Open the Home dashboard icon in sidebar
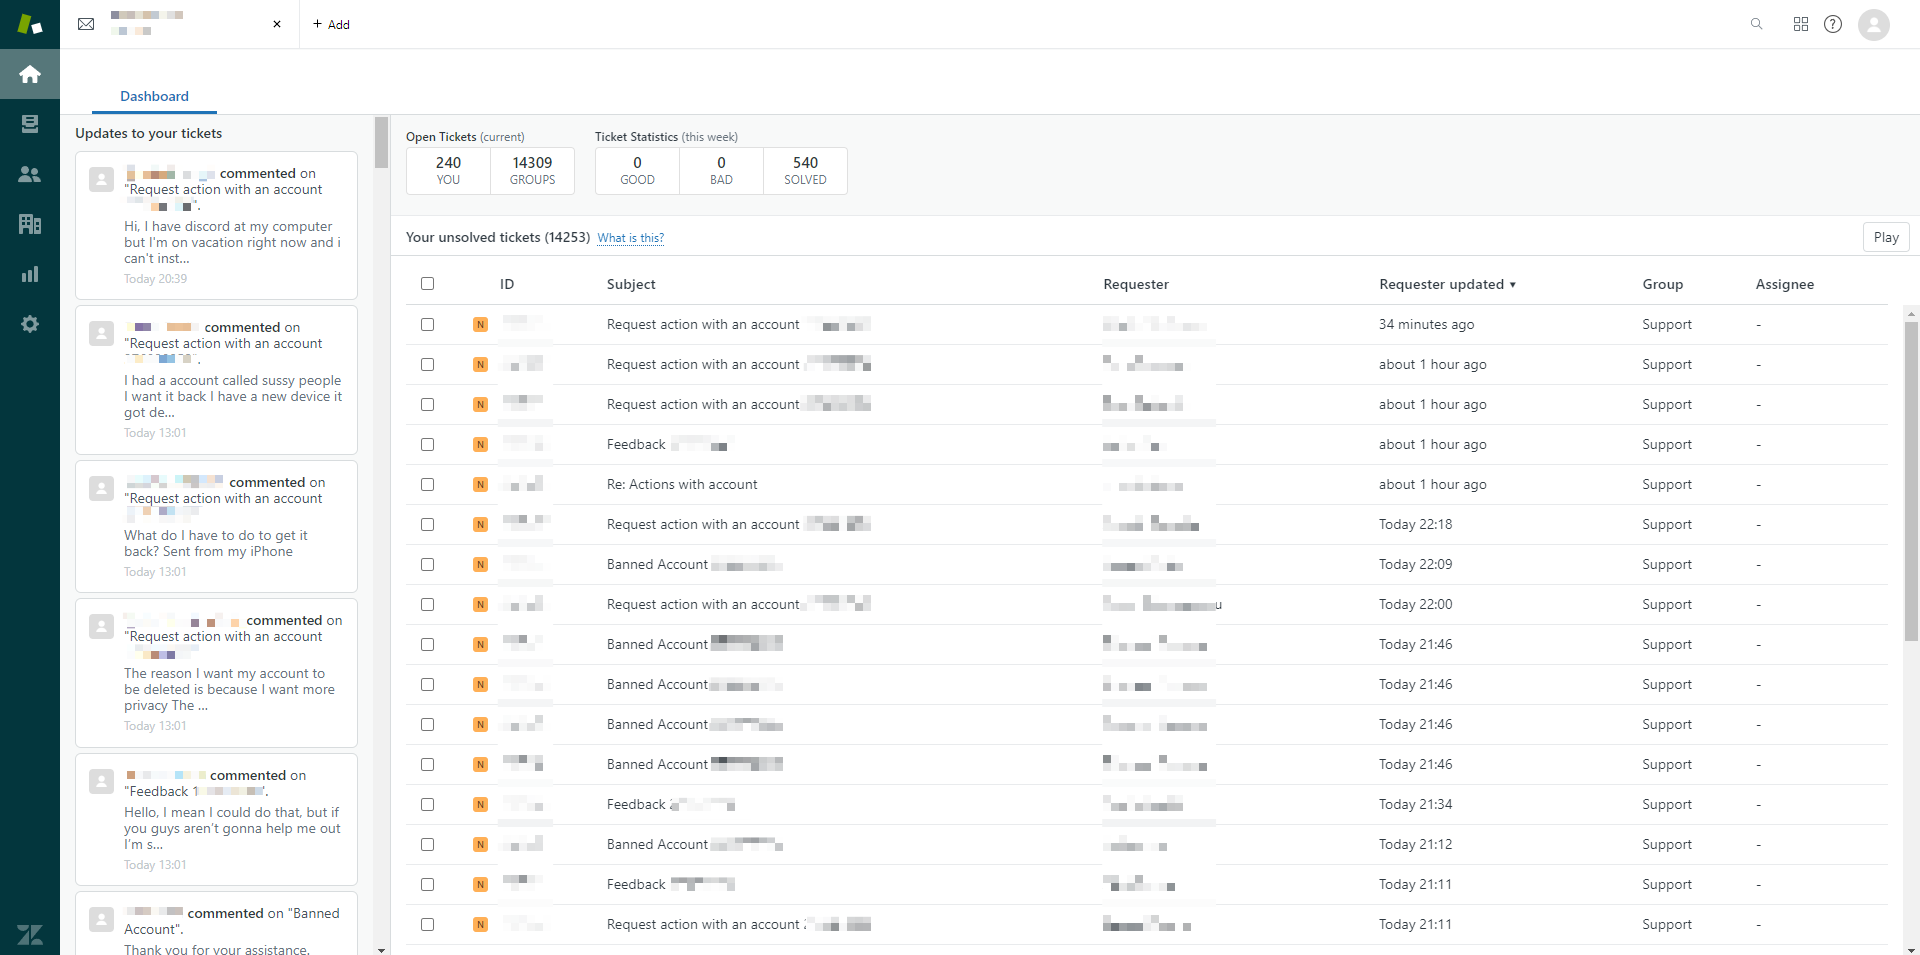Image resolution: width=1920 pixels, height=955 pixels. point(30,74)
